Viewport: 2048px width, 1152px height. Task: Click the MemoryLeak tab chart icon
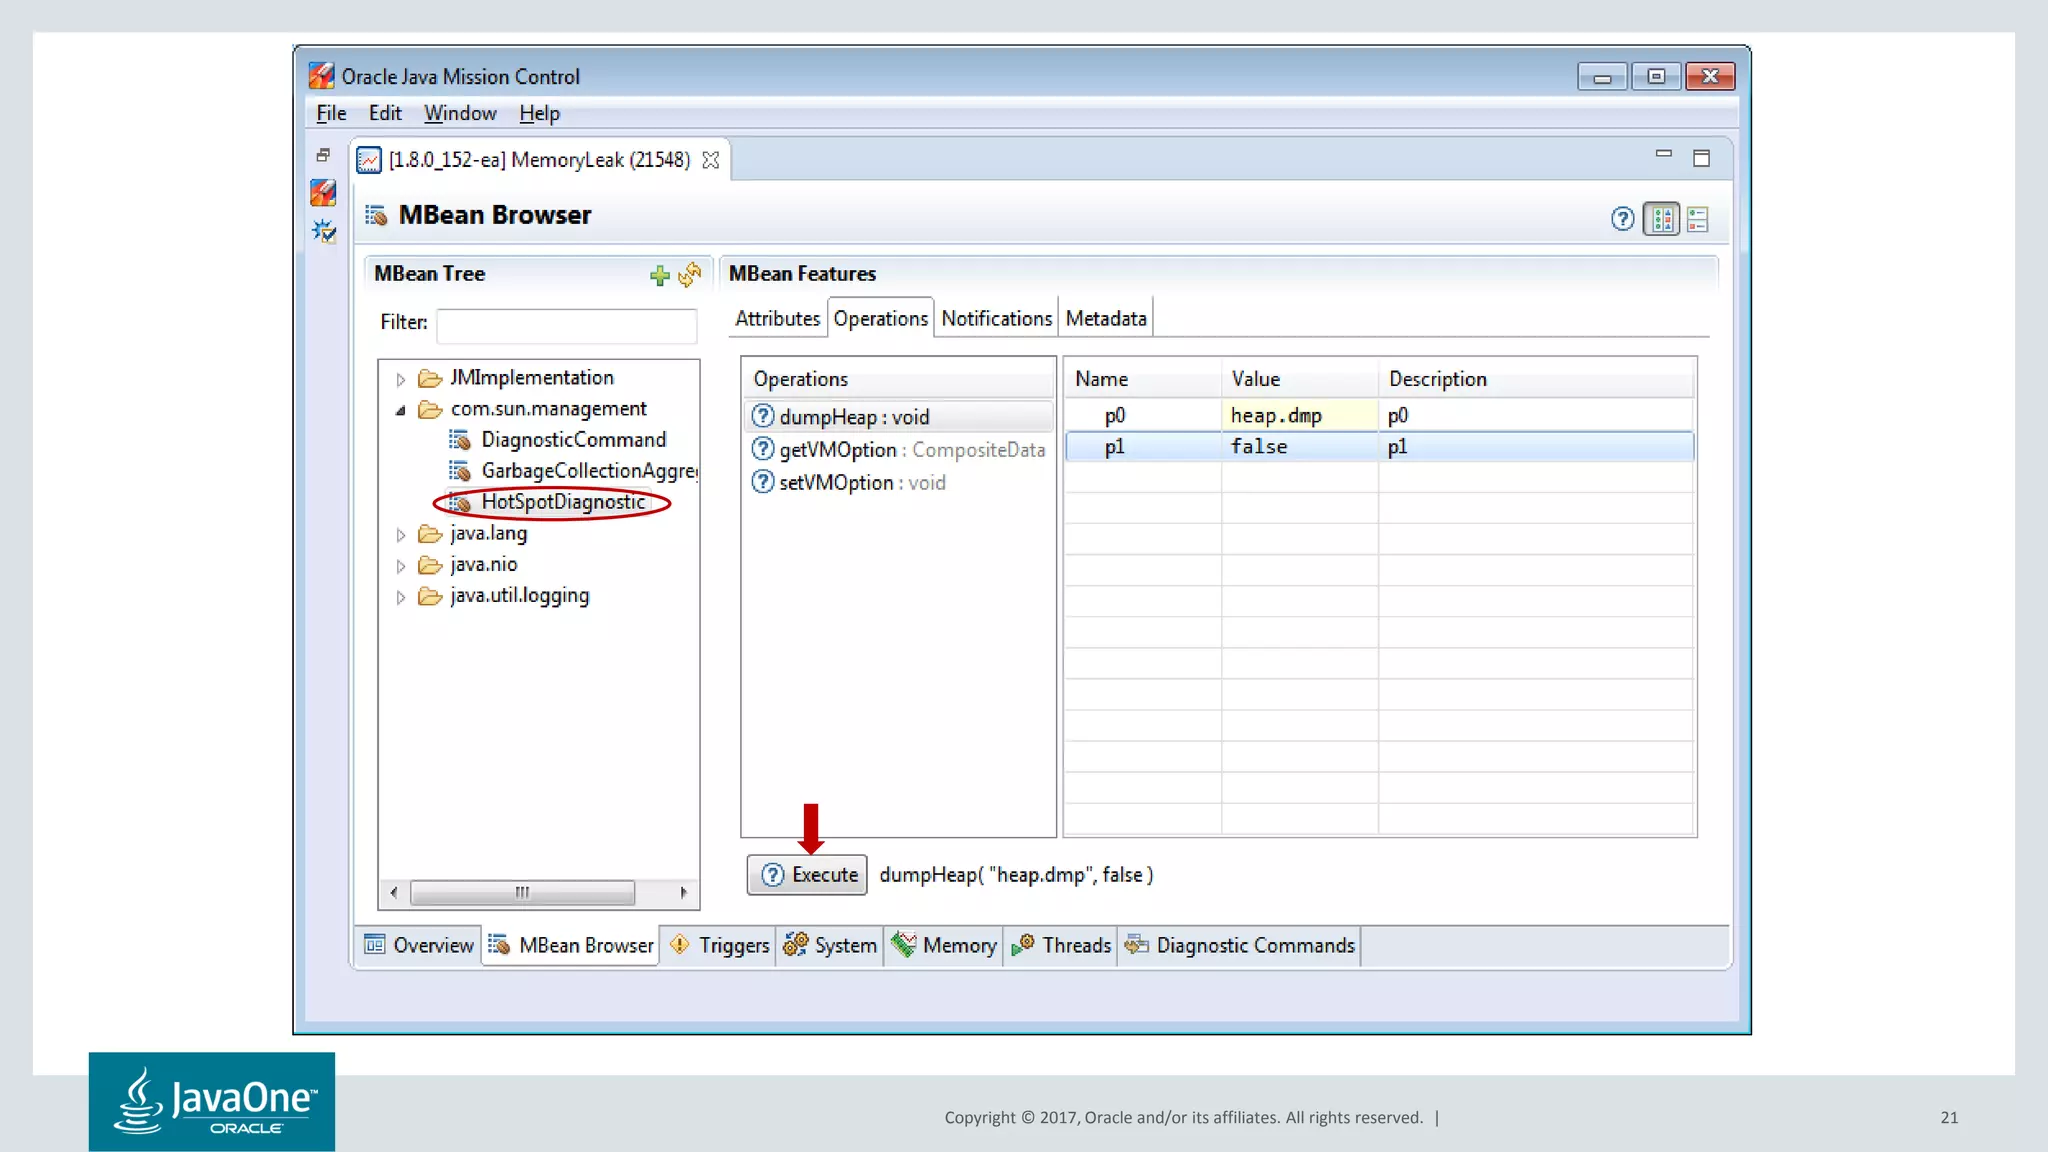(x=369, y=160)
